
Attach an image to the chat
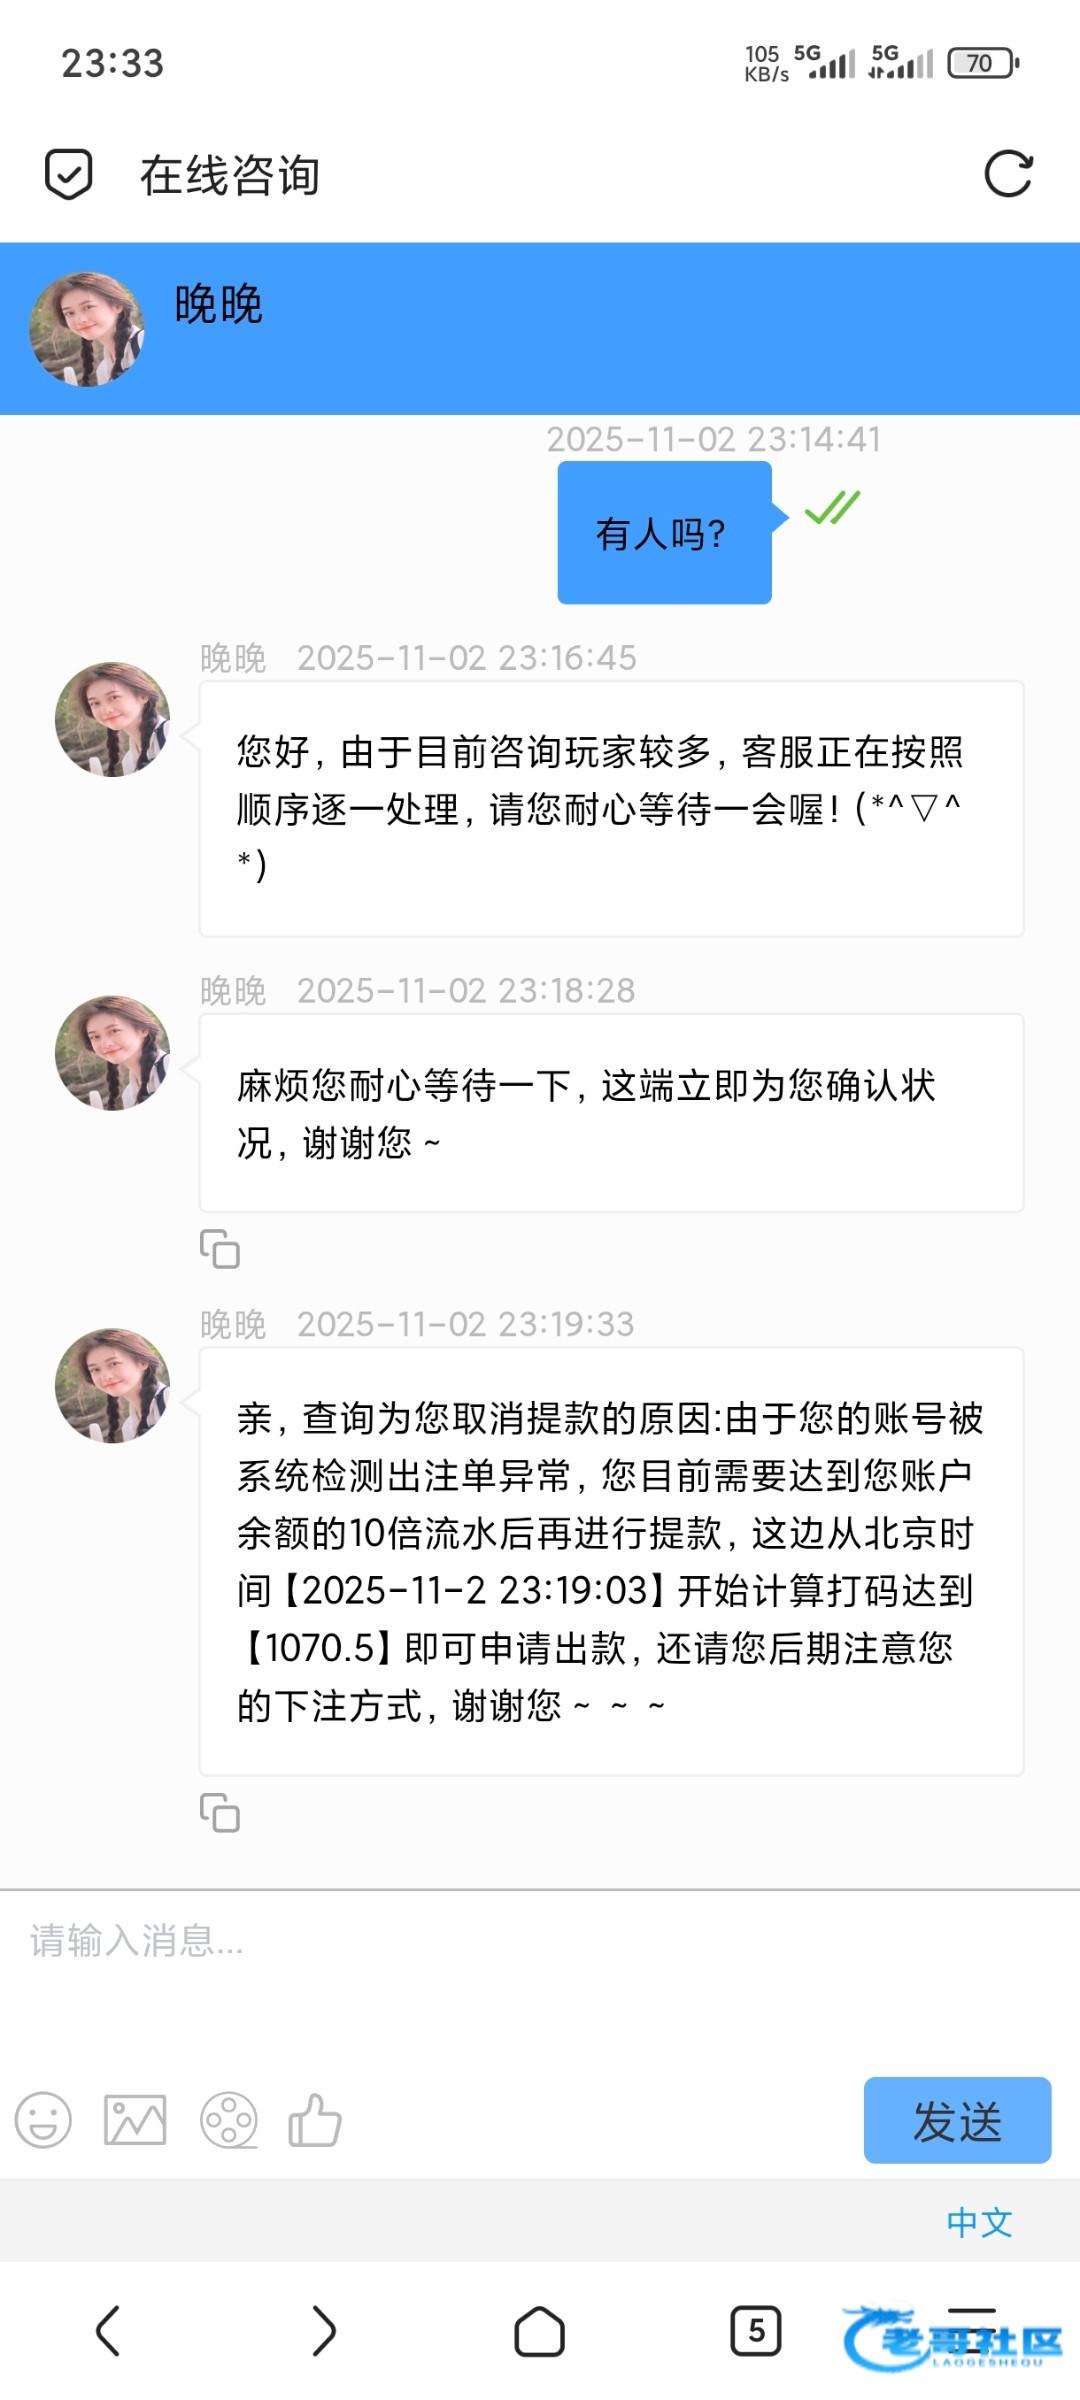coord(135,2119)
